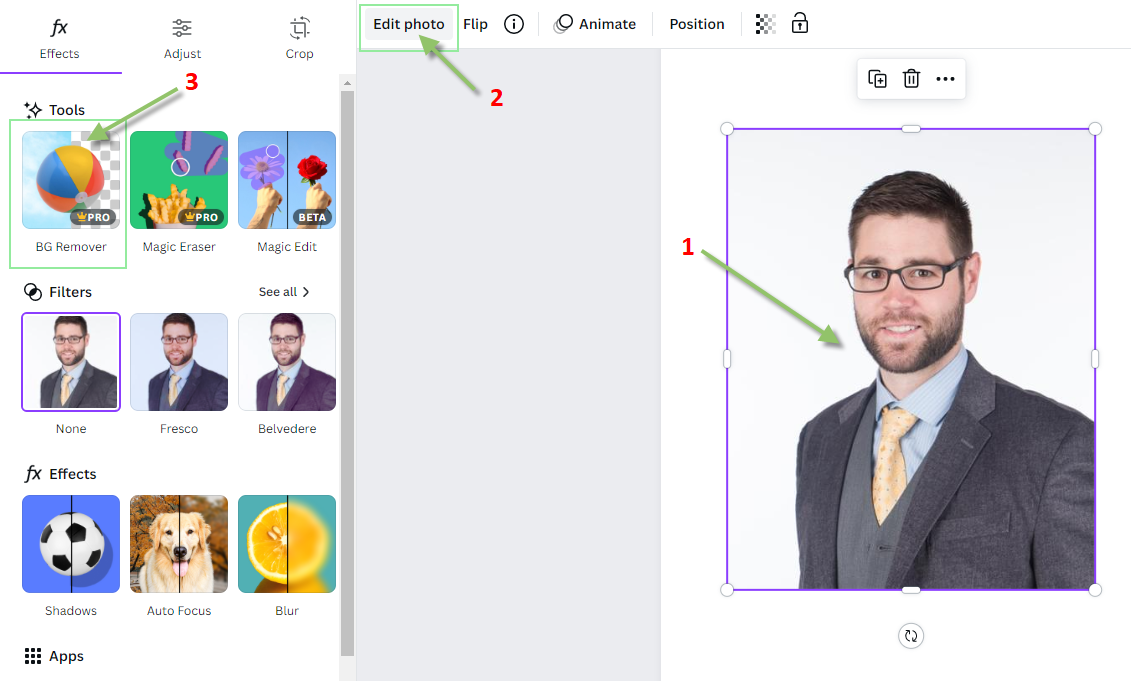Apply the Blur effect

tap(287, 544)
